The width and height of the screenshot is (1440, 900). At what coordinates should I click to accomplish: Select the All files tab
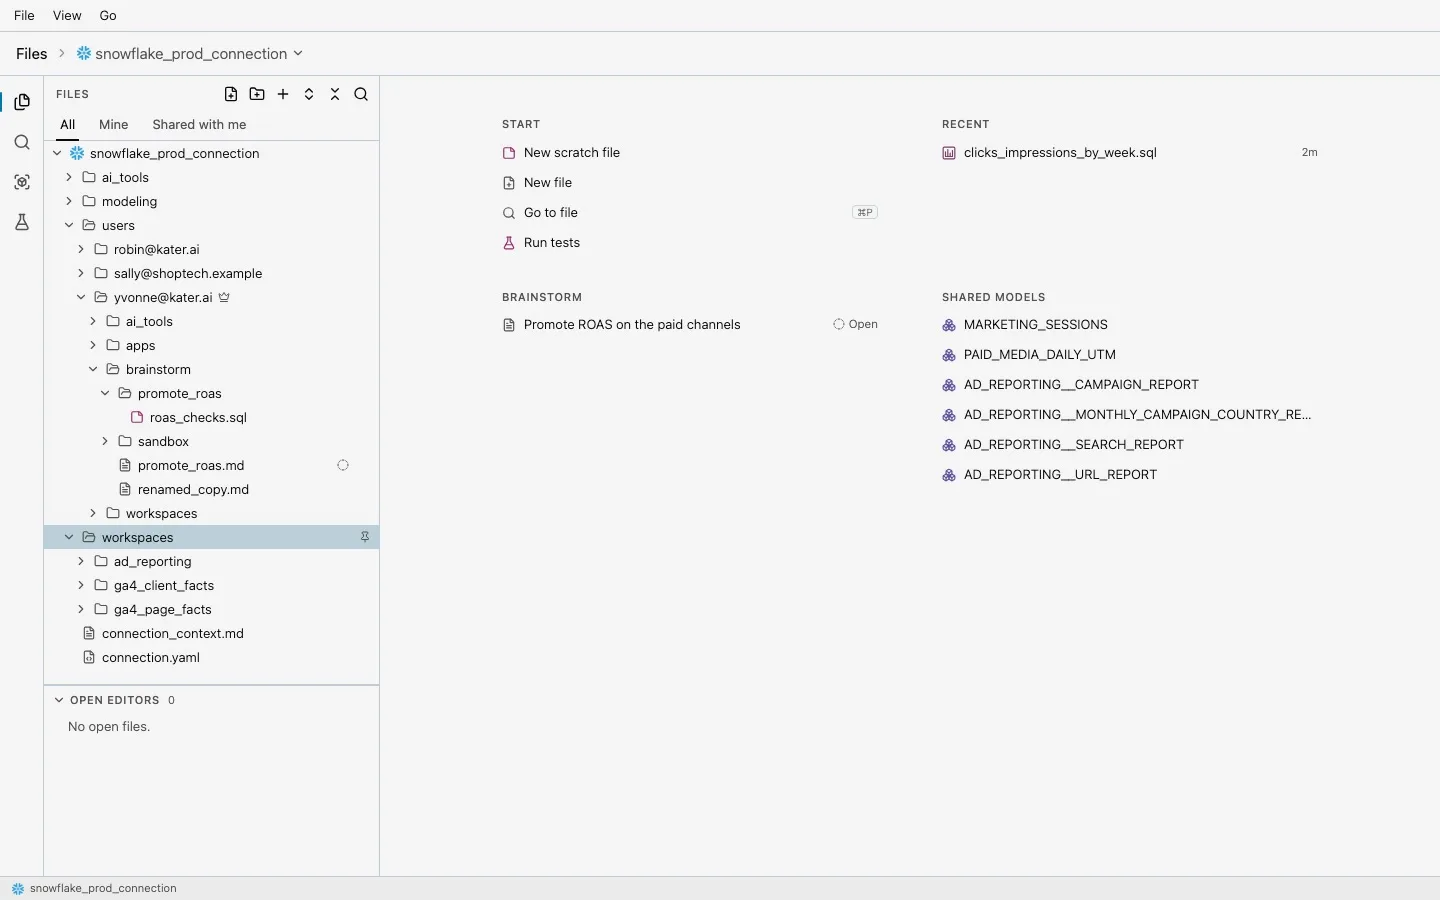[x=68, y=125]
